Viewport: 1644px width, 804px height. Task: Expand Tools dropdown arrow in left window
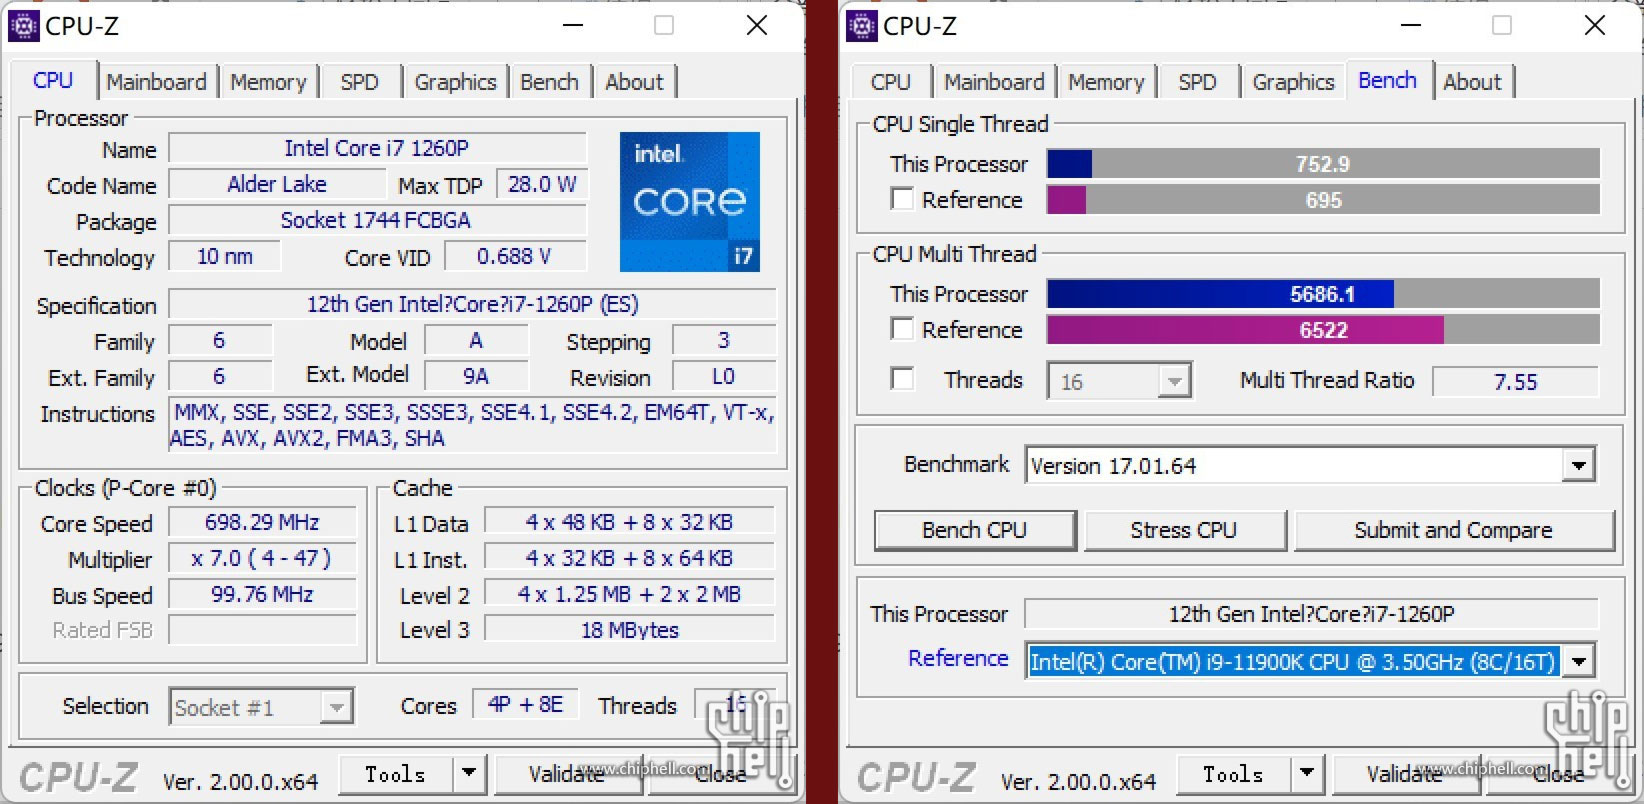pyautogui.click(x=468, y=773)
